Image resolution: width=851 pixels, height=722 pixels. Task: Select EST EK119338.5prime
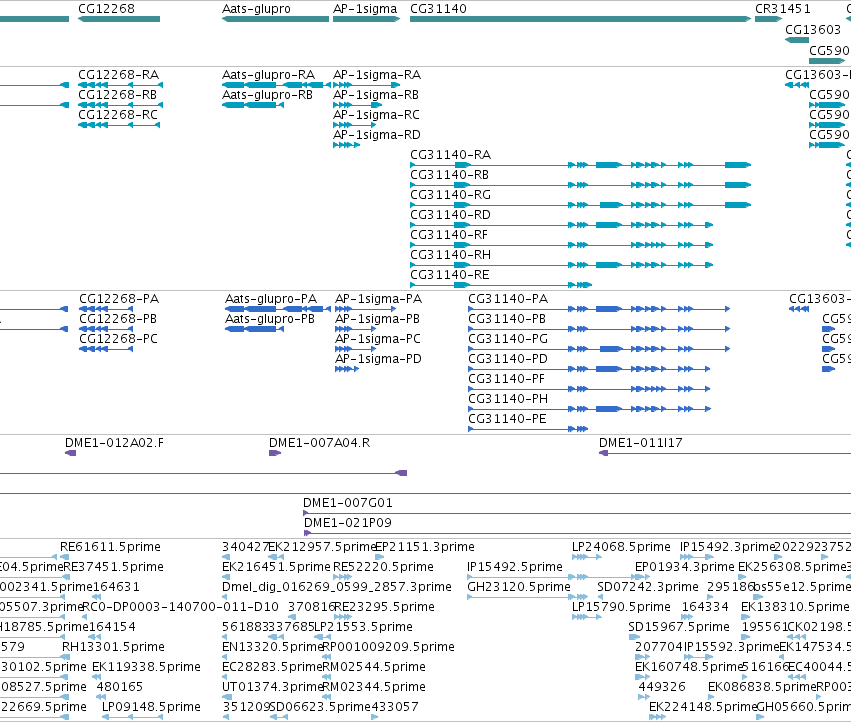pos(146,667)
